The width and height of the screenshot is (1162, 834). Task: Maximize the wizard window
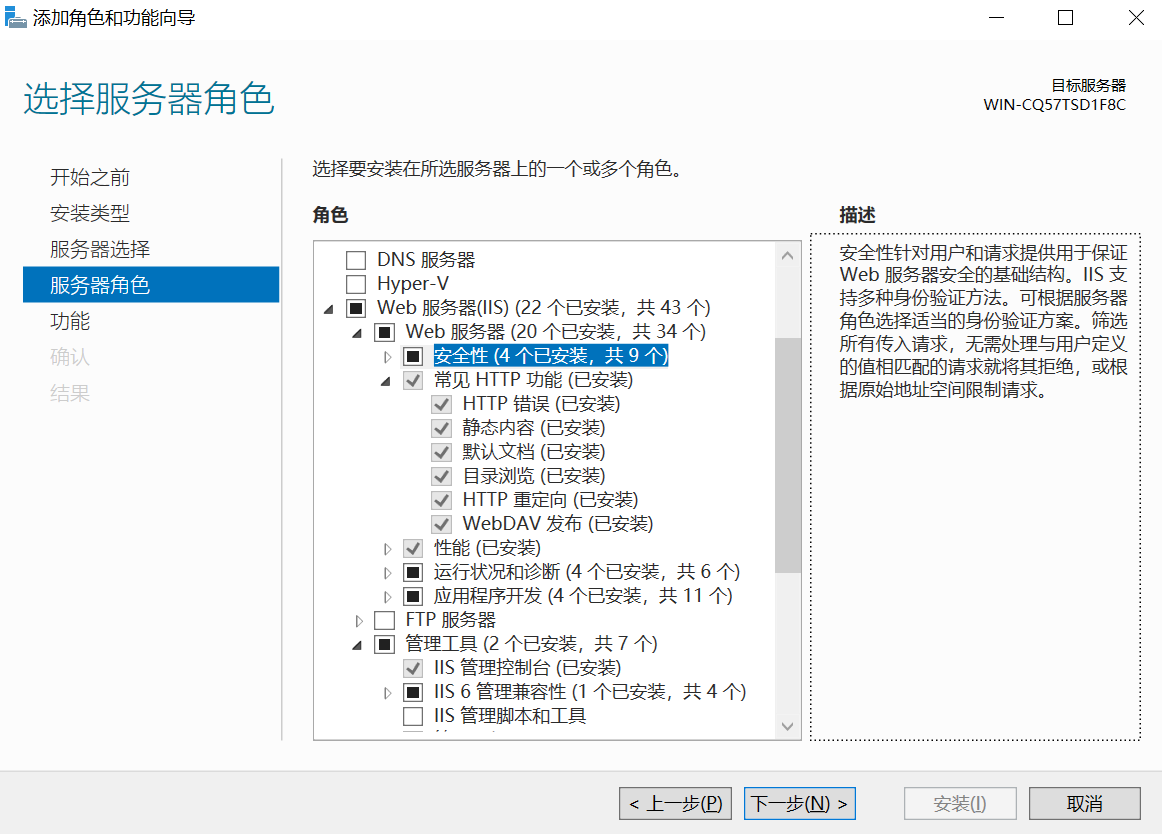(x=1066, y=18)
